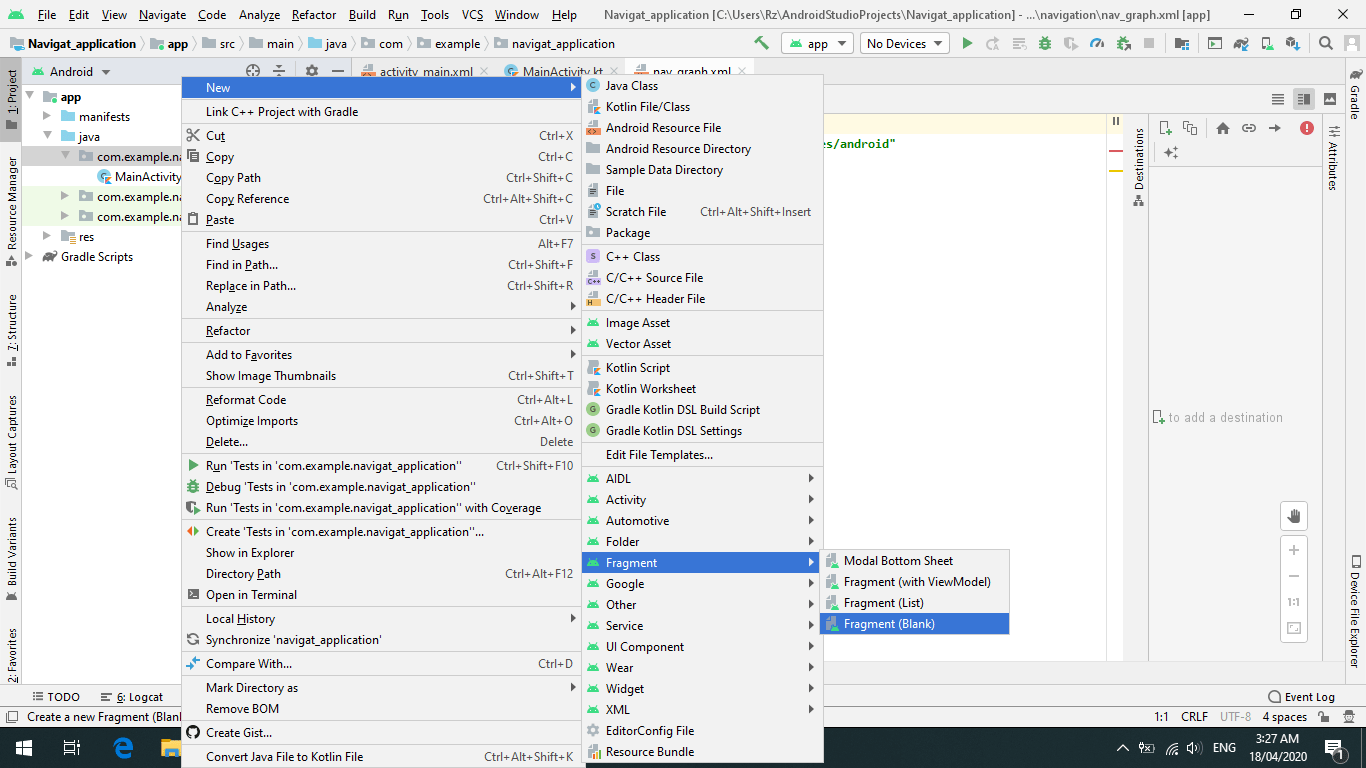Run the app with the green play icon

click(967, 43)
